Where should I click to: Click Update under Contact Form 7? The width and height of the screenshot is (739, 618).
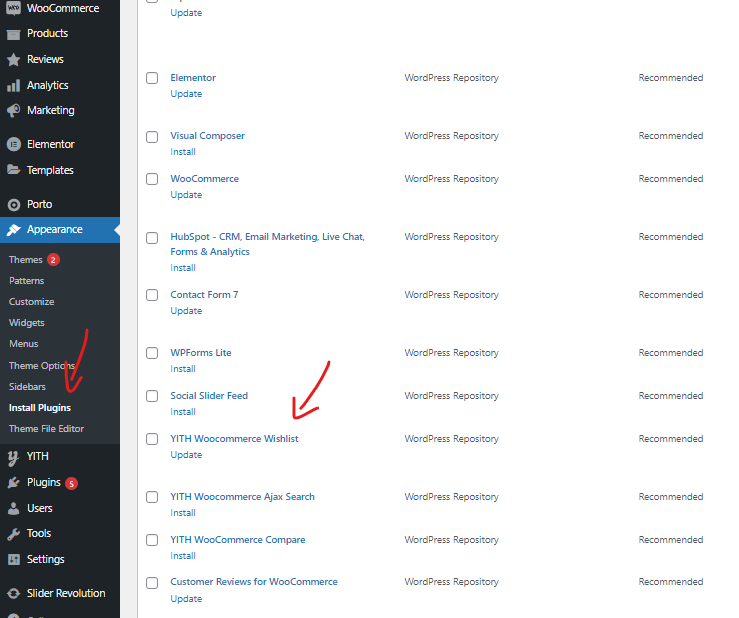[x=186, y=311]
